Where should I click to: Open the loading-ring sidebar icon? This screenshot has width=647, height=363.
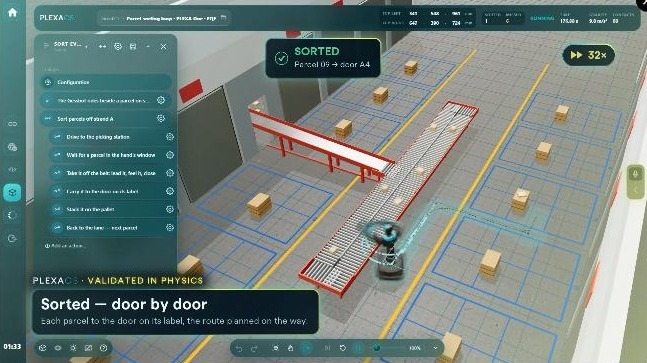pyautogui.click(x=12, y=215)
